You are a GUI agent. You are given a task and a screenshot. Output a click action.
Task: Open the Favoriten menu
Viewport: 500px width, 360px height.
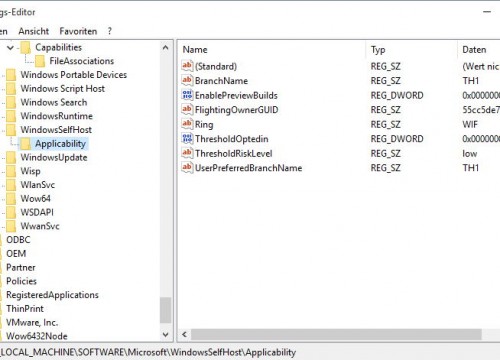78,31
